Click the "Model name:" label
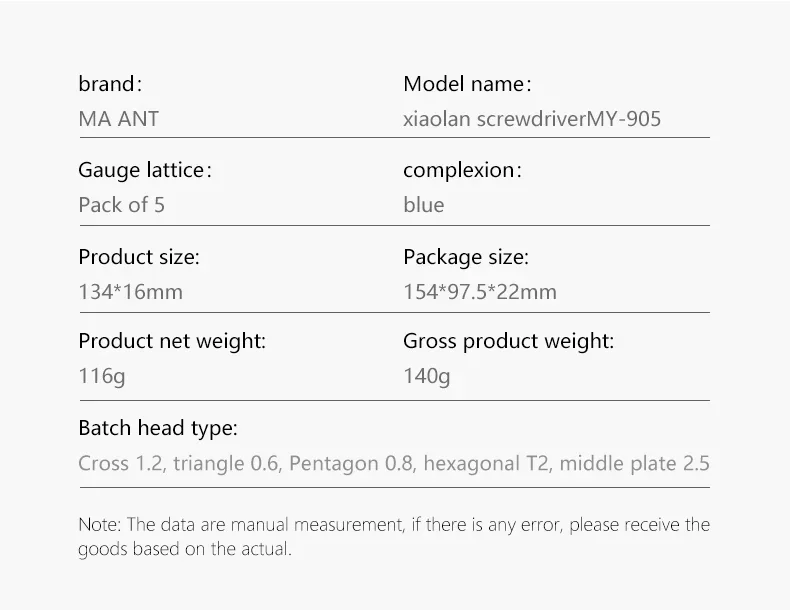 point(466,84)
